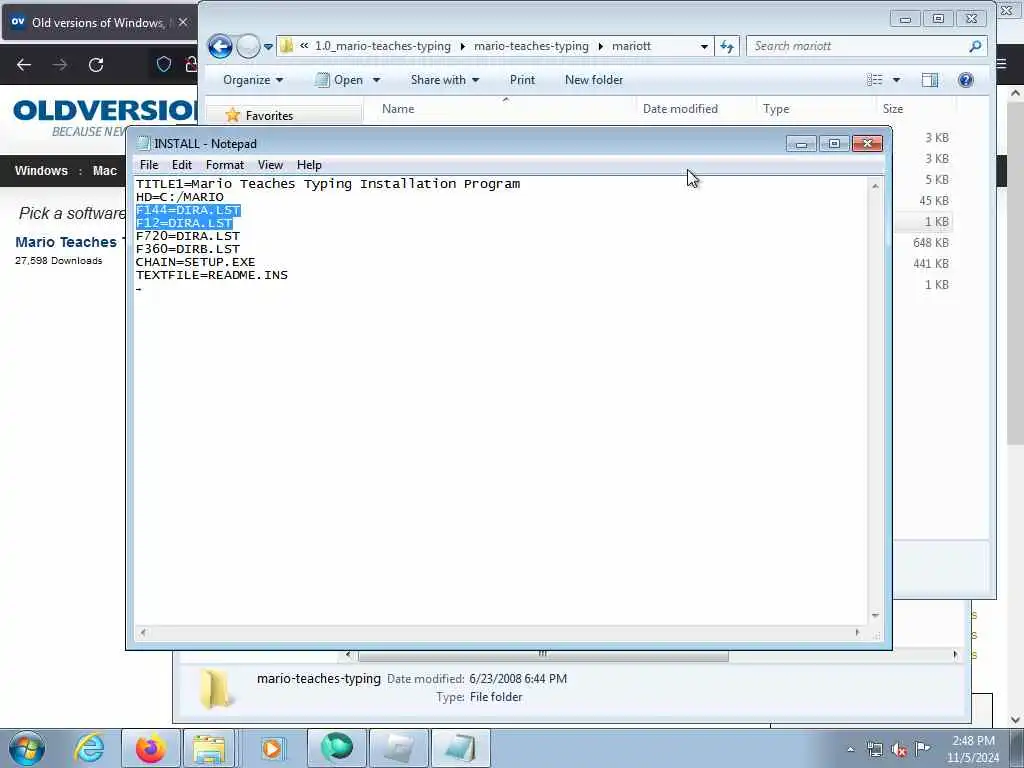Viewport: 1024px width, 768px height.
Task: Open the File menu in Notepad
Action: [149, 165]
